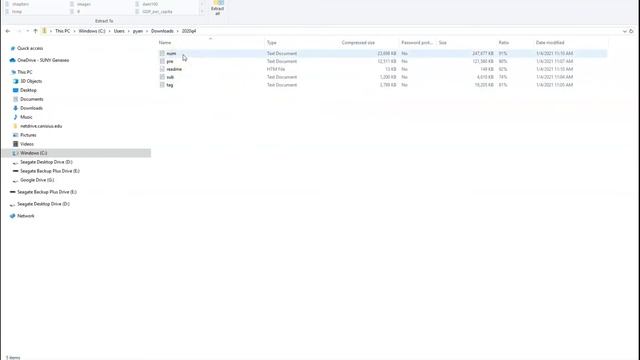The image size is (640, 360).
Task: Choose GDP_per_capita destination in Extract To
Action: 157,11
